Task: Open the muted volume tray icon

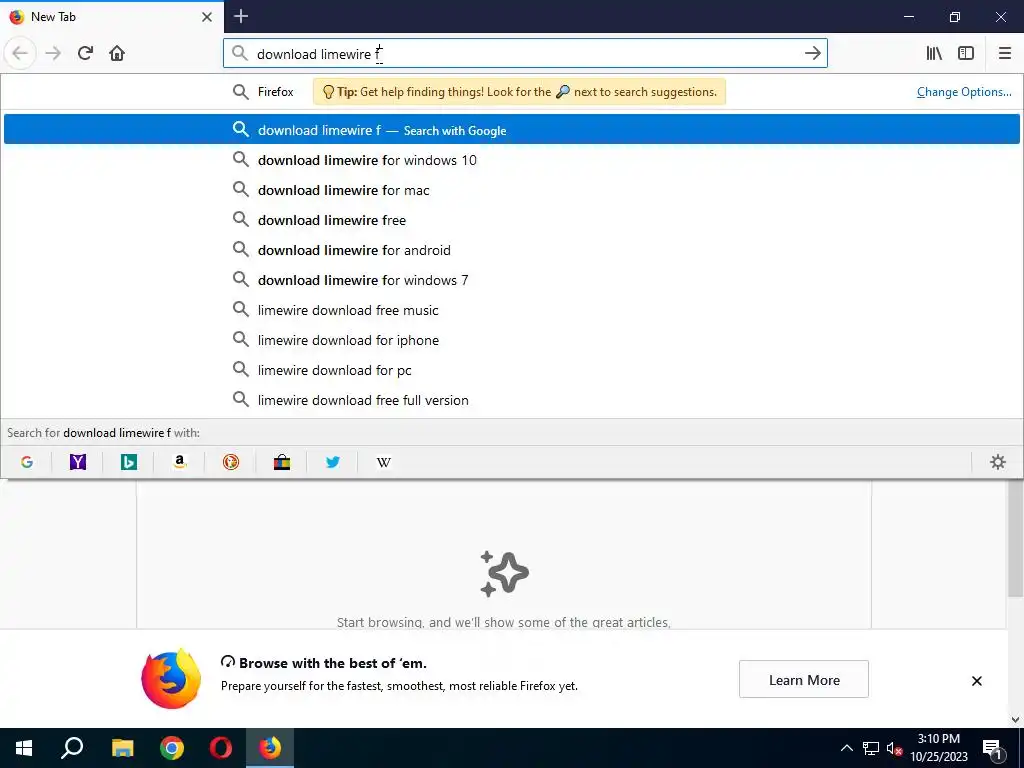Action: click(x=894, y=748)
